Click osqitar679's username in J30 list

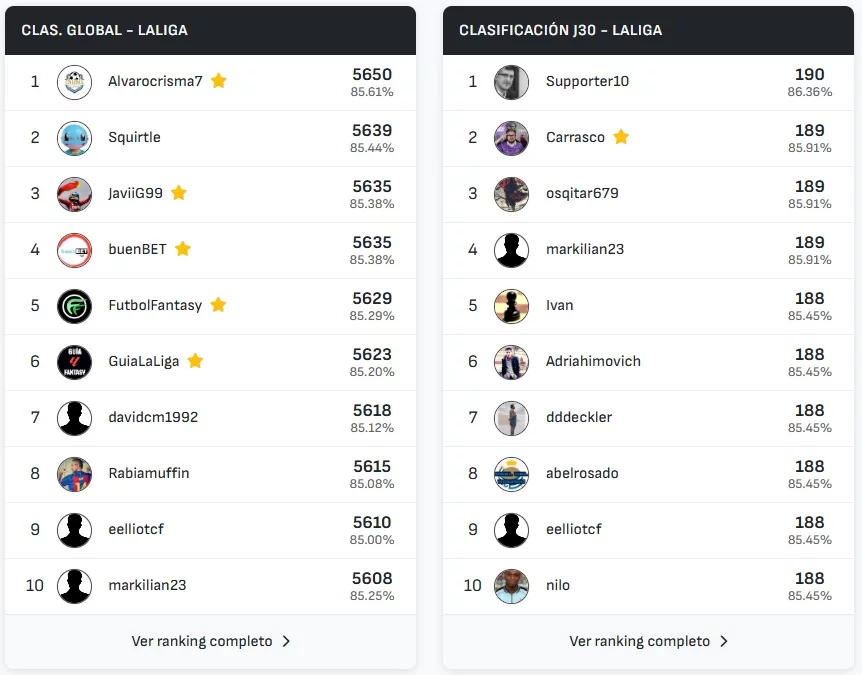582,193
